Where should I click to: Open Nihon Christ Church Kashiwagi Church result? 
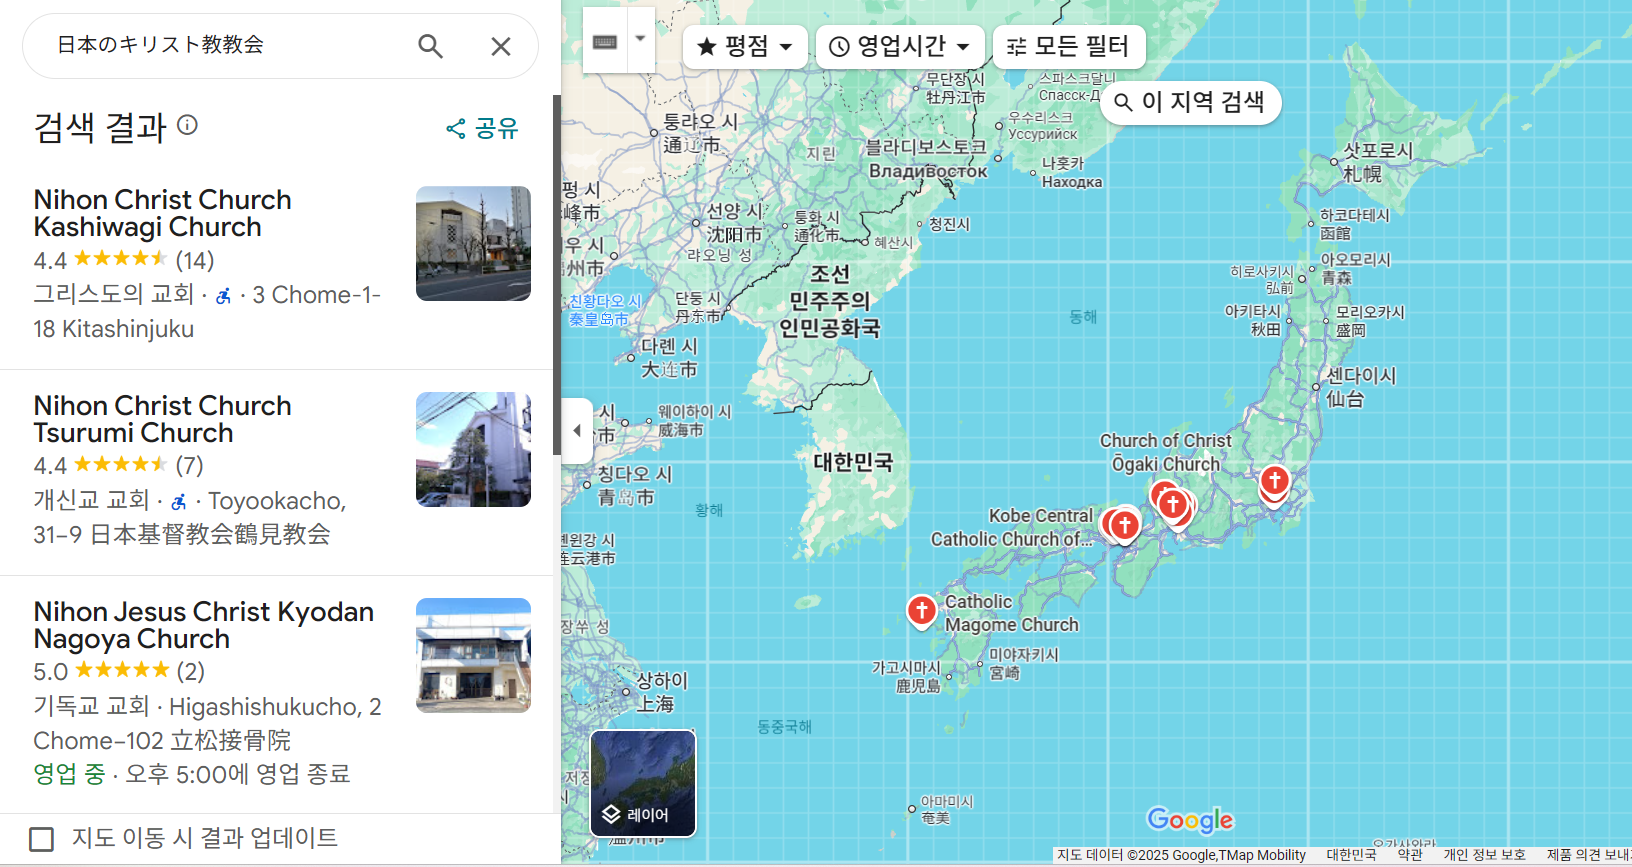(x=163, y=213)
